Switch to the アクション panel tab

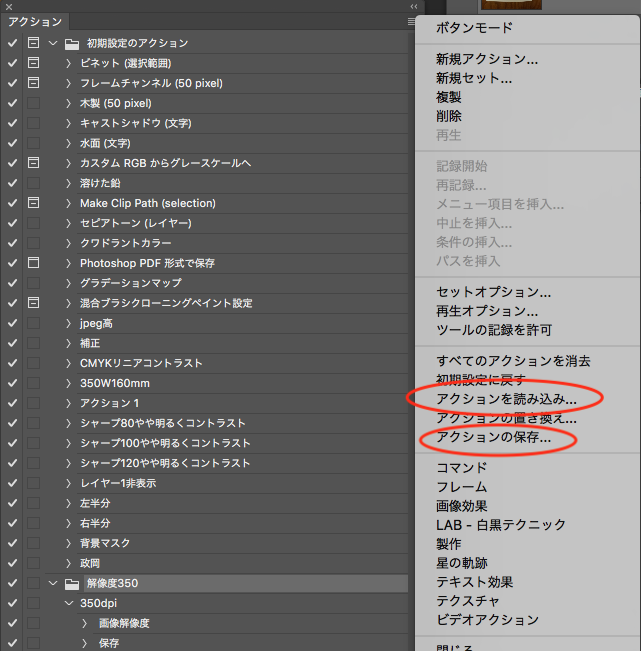point(35,21)
